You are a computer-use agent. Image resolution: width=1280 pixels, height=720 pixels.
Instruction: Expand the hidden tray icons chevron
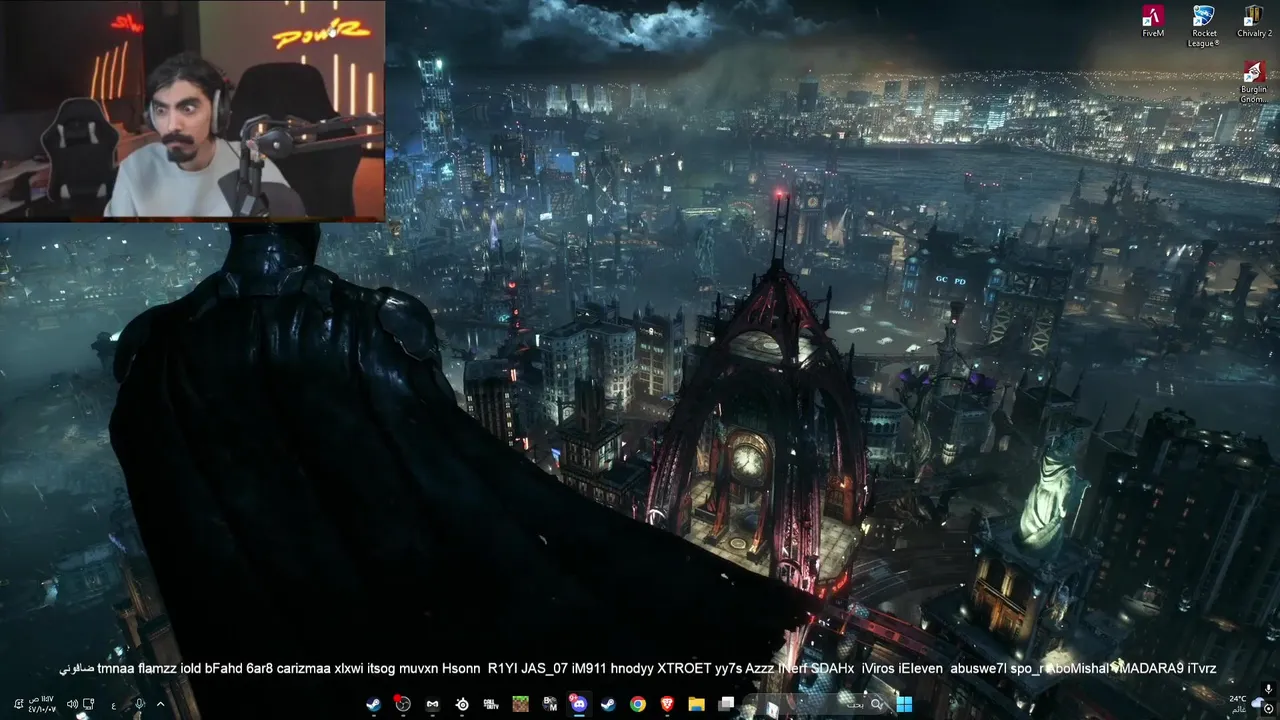[x=160, y=704]
